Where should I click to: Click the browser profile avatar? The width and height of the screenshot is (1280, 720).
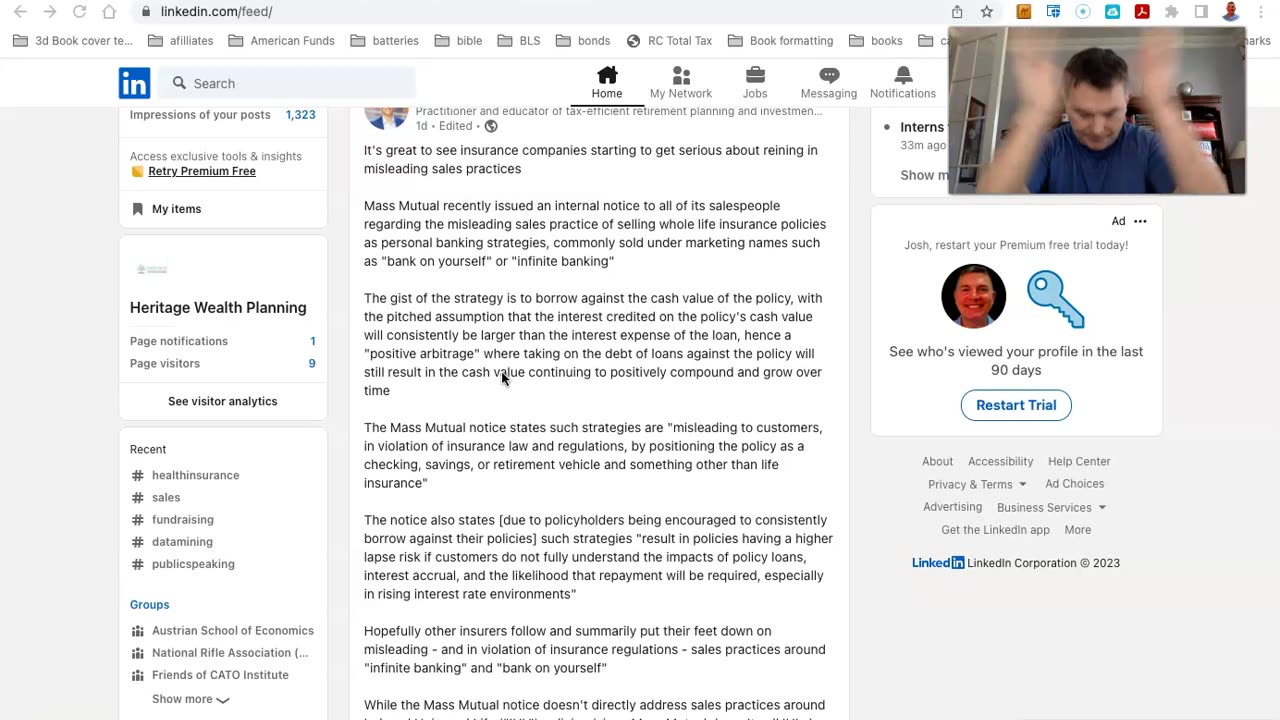1232,12
